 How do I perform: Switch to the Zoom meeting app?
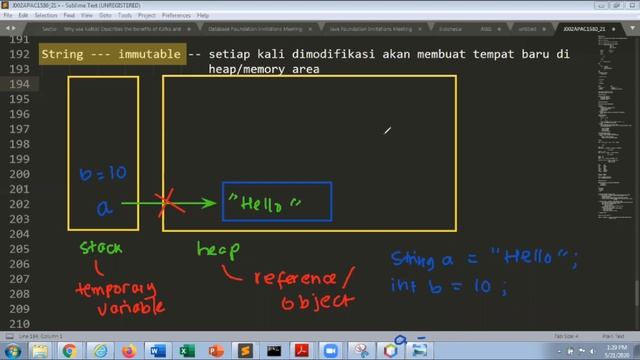point(331,351)
